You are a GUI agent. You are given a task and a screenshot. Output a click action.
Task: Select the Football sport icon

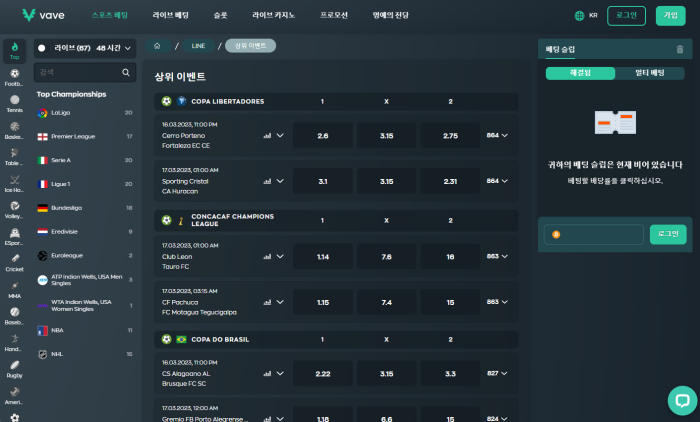(14, 77)
